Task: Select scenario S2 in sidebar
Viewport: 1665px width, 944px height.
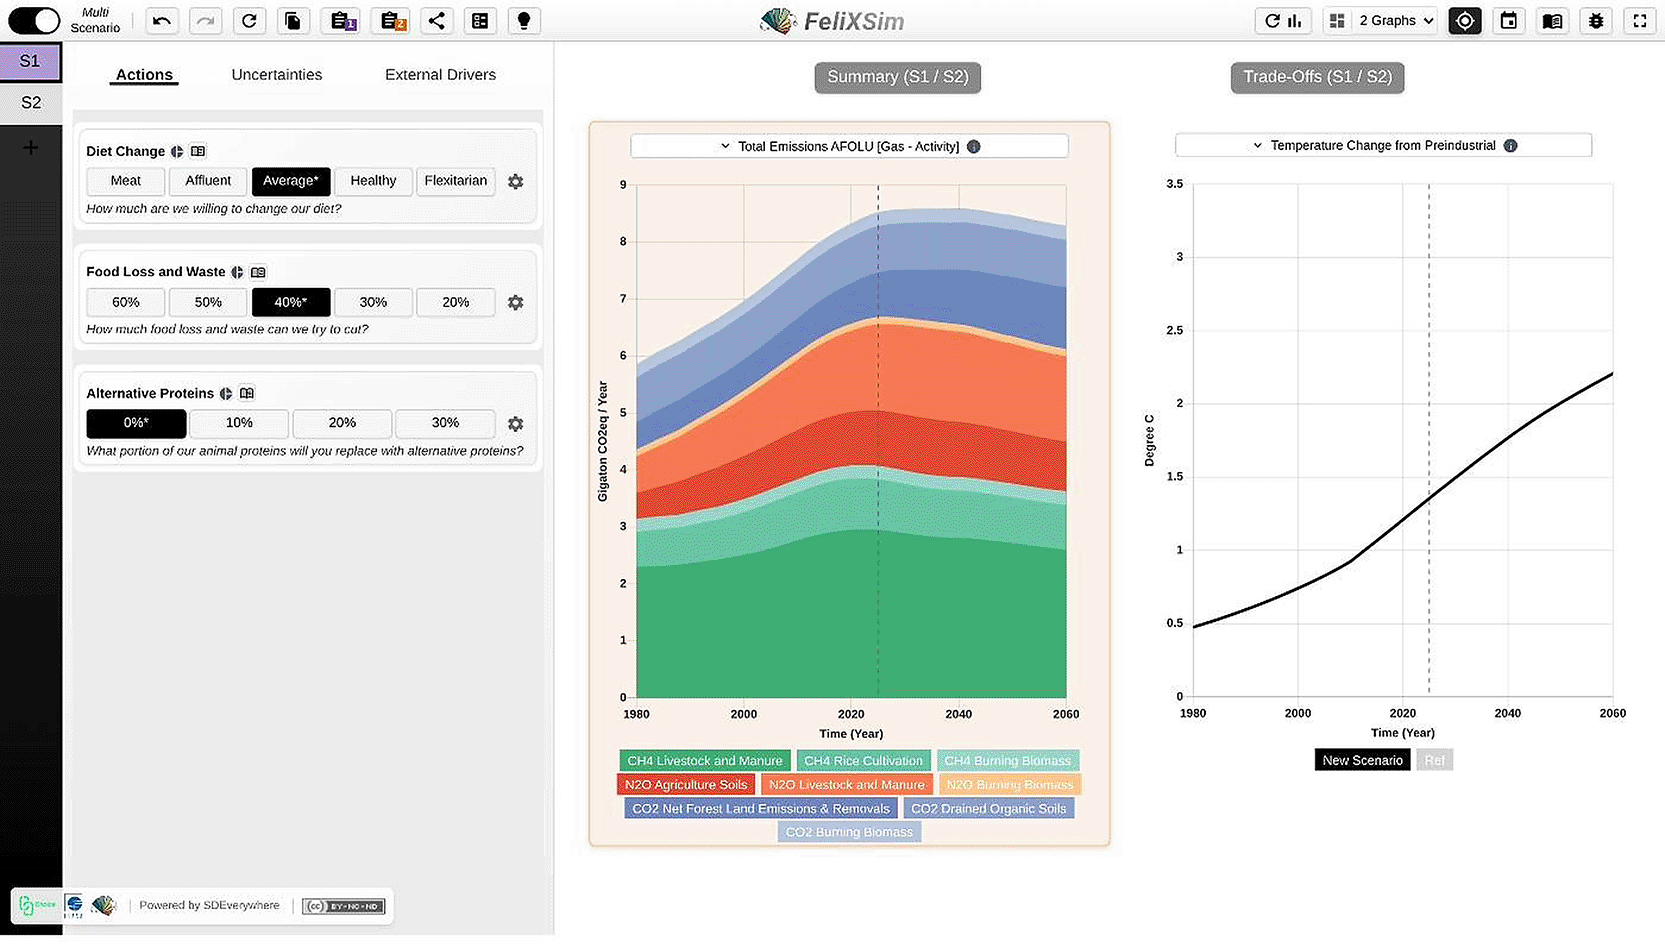Action: click(31, 103)
